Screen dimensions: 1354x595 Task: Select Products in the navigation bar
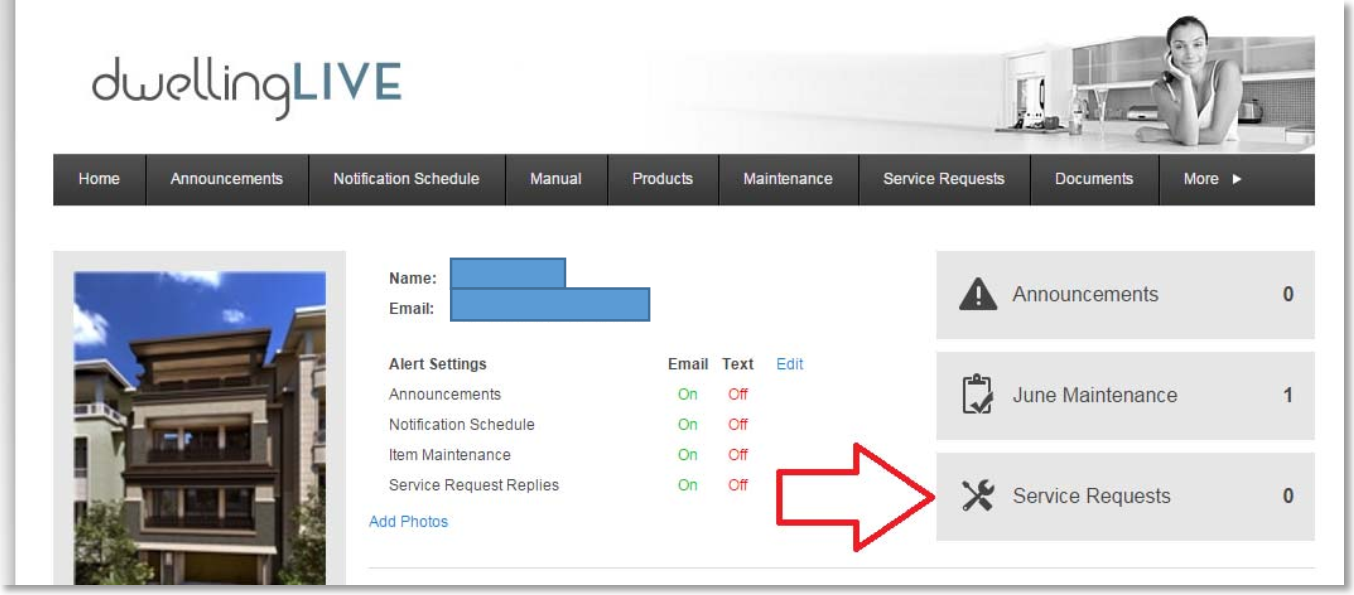[x=662, y=180]
